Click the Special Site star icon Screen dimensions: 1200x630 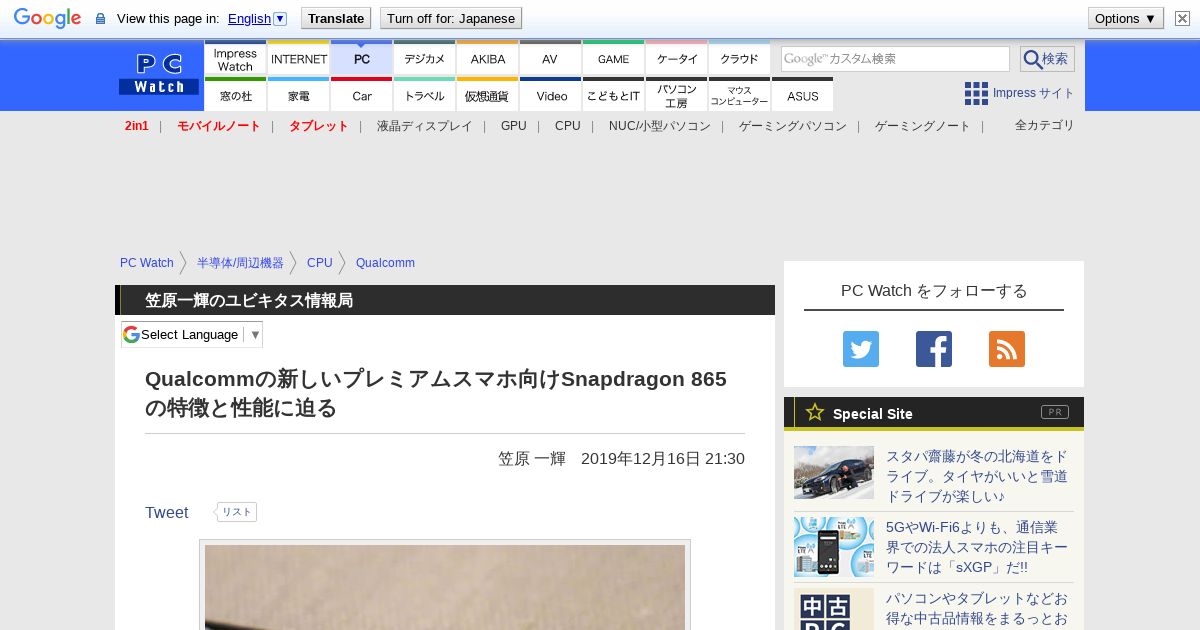tap(815, 412)
